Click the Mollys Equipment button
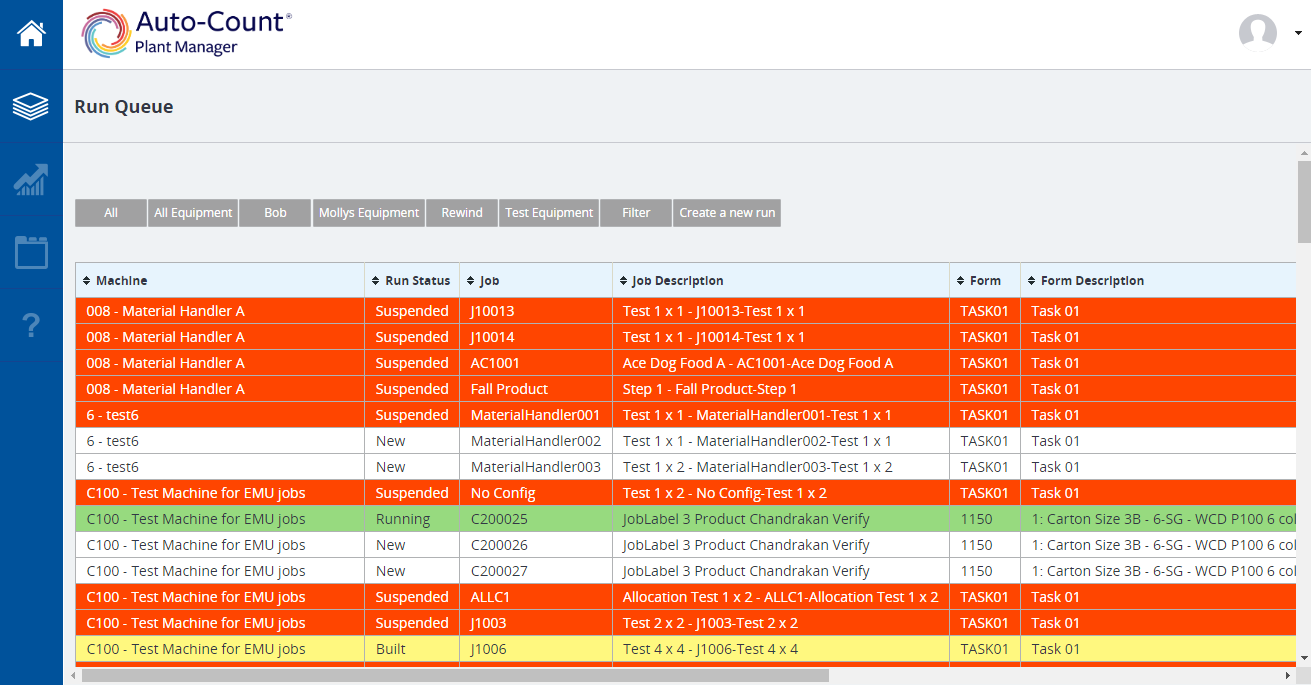Viewport: 1311px width, 685px height. pos(368,212)
